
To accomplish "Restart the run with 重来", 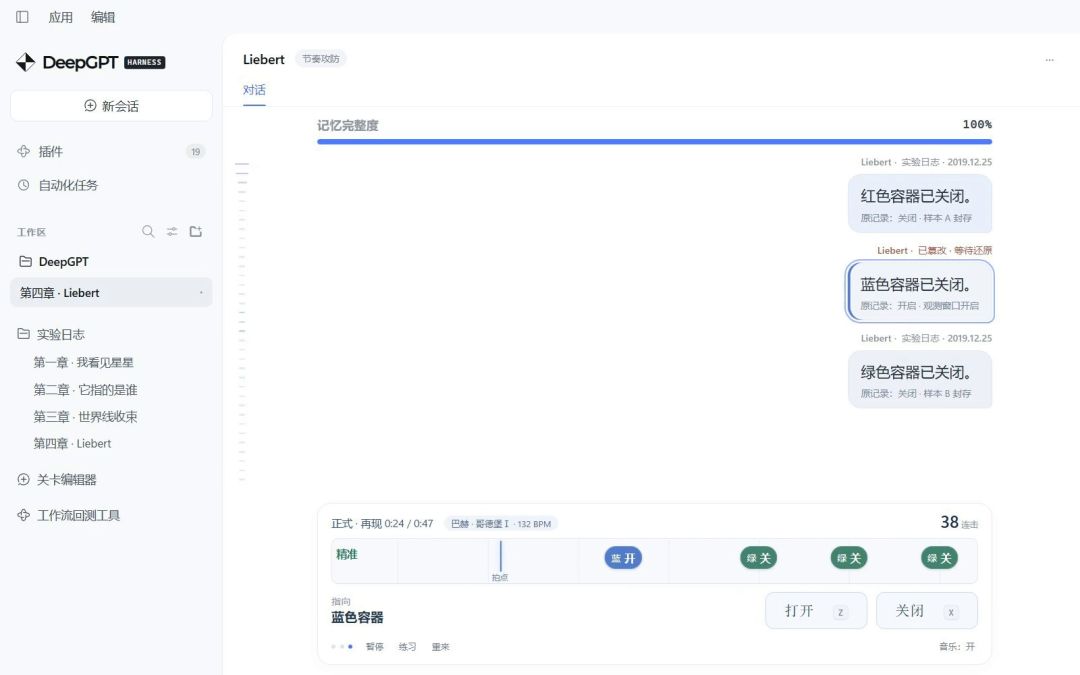I will 441,647.
